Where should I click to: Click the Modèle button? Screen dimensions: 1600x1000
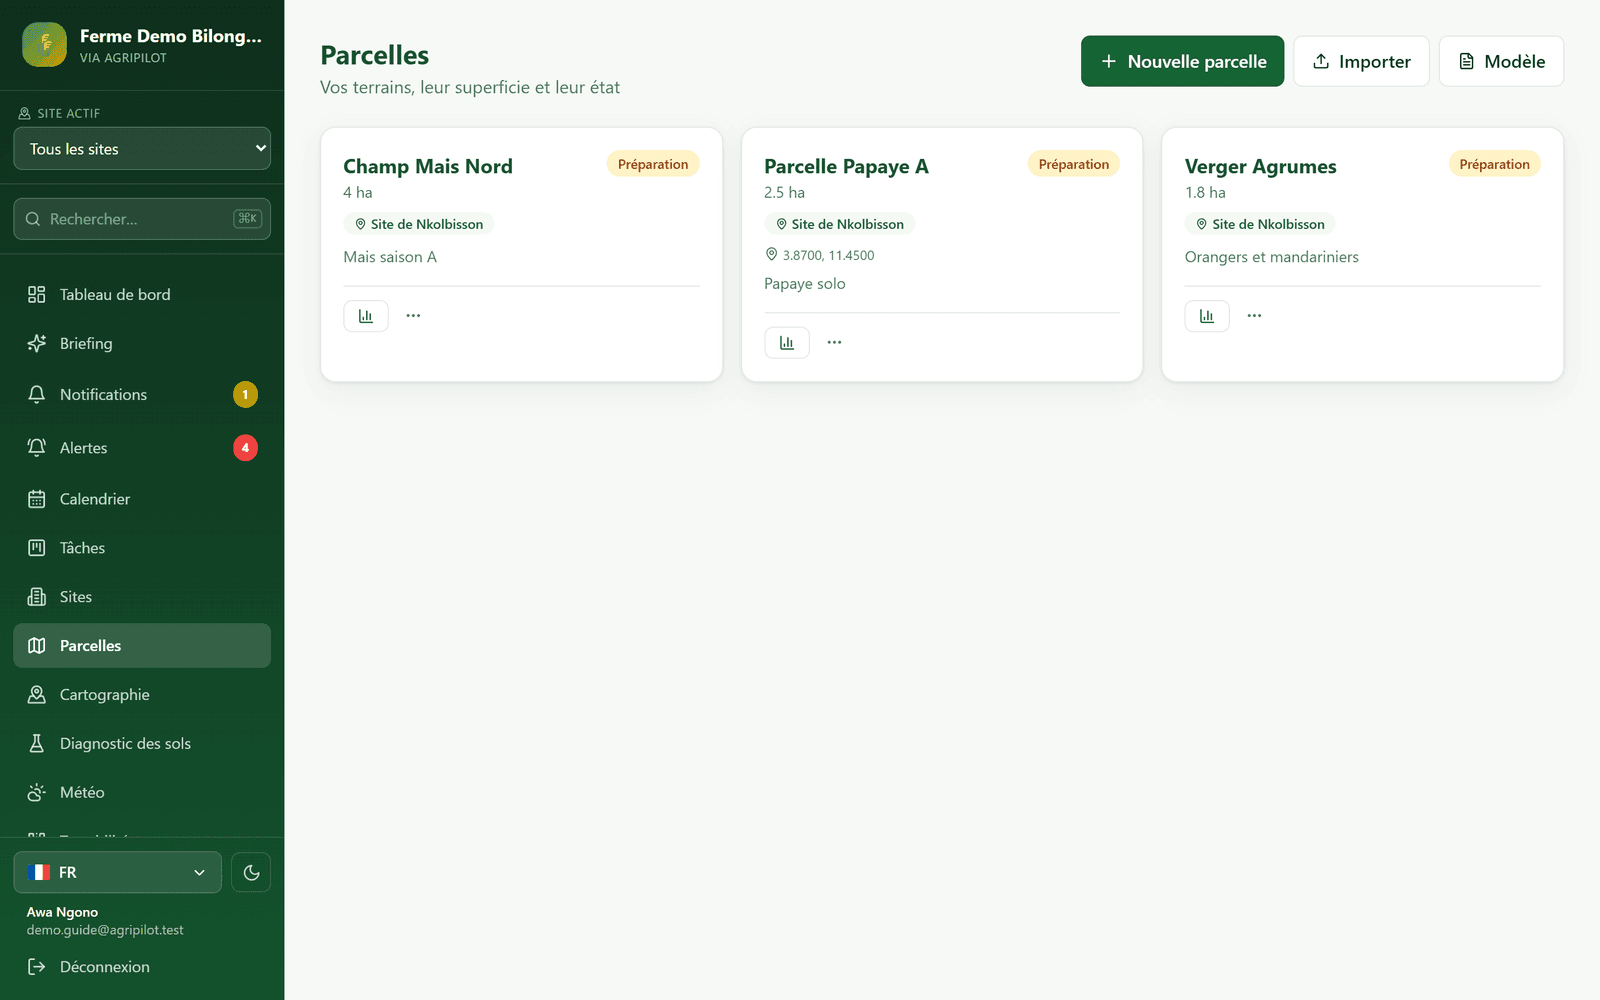(x=1501, y=61)
